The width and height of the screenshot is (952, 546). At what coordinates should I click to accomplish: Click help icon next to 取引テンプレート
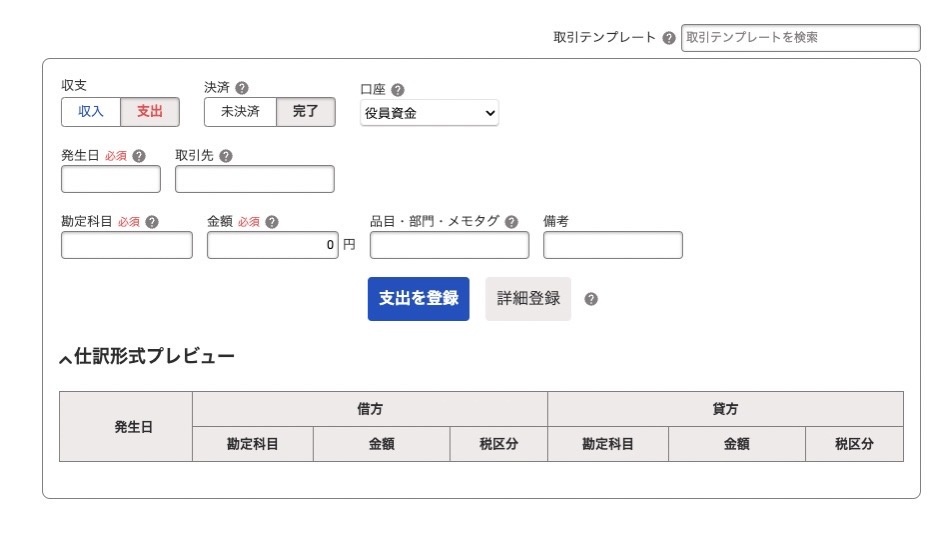coord(668,38)
